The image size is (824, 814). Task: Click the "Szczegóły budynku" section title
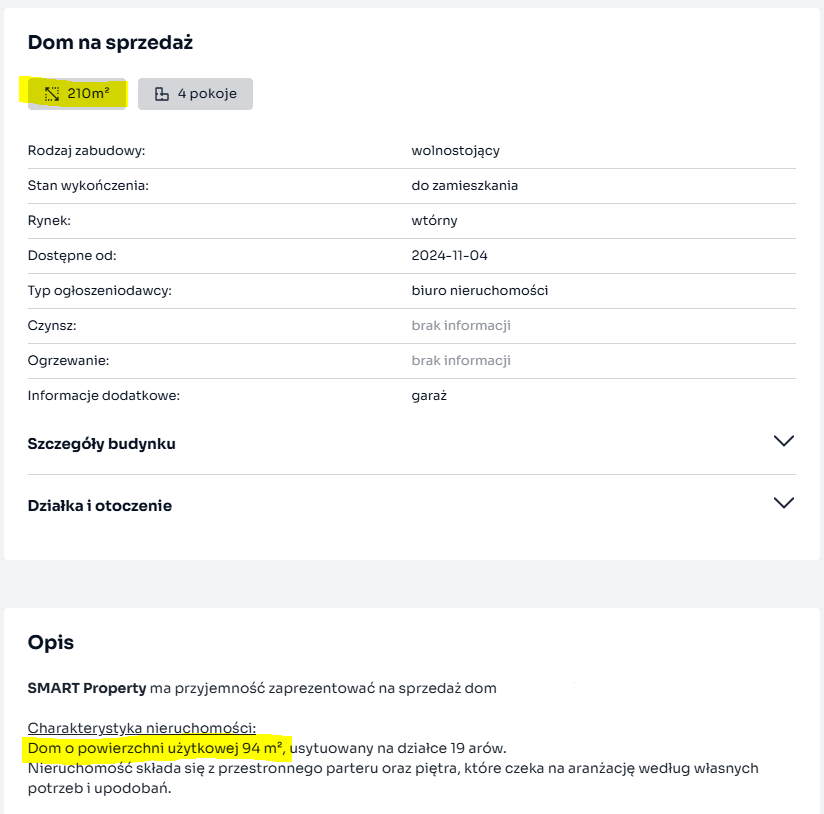[102, 444]
